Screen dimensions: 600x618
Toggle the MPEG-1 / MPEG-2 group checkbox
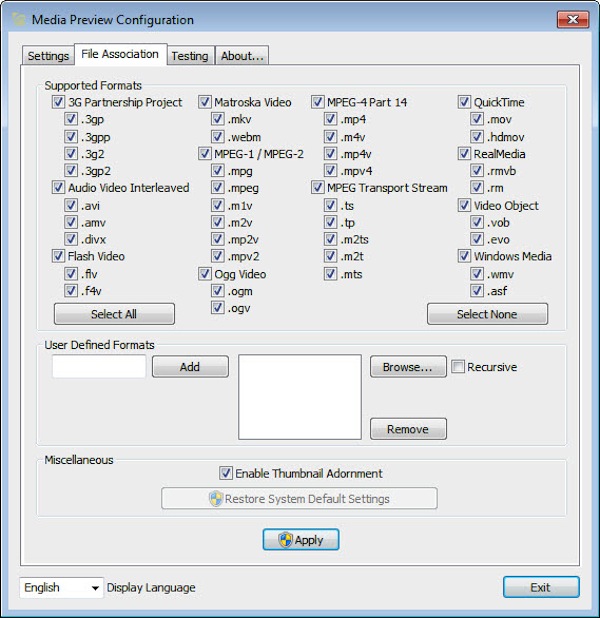pos(205,154)
